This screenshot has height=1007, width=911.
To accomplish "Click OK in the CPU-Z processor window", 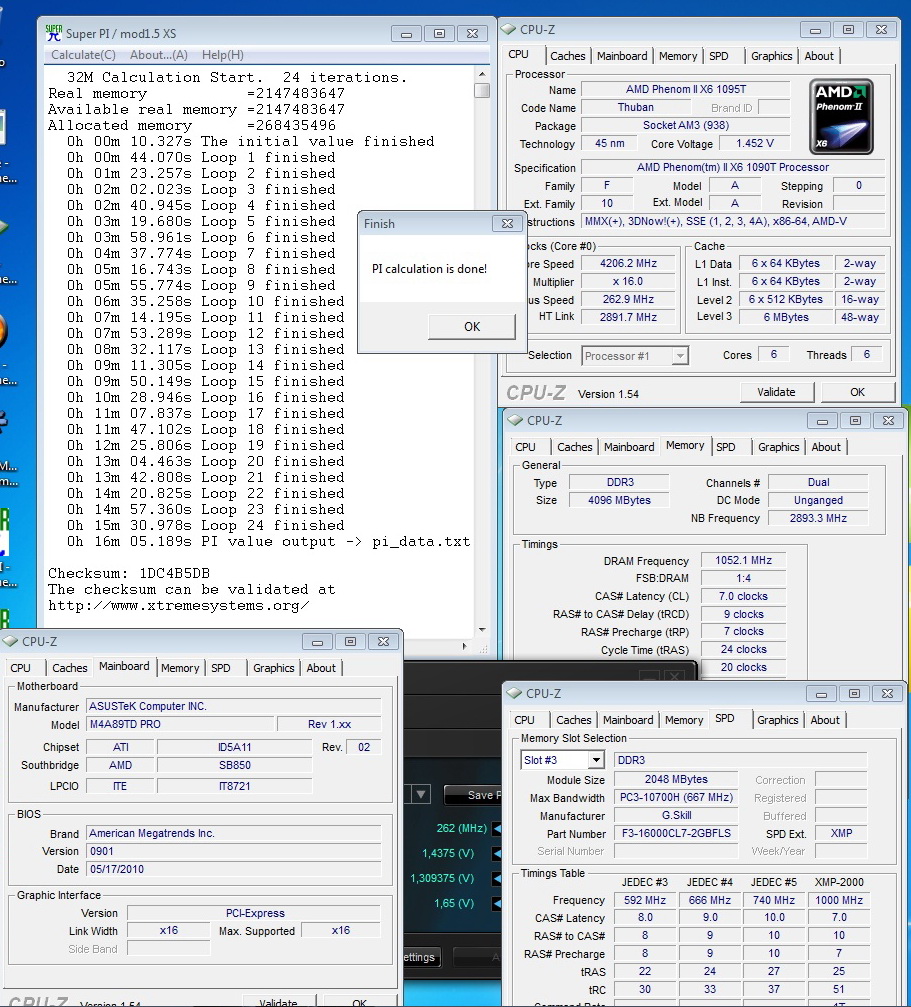I will pyautogui.click(x=858, y=392).
